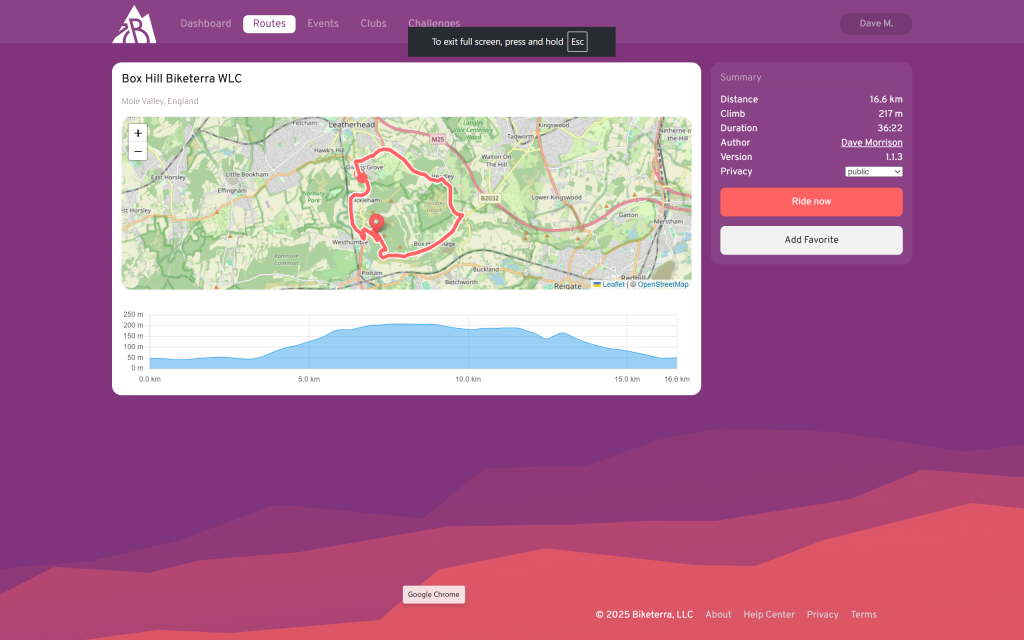
Task: Navigate to the Clubs section
Action: click(373, 24)
